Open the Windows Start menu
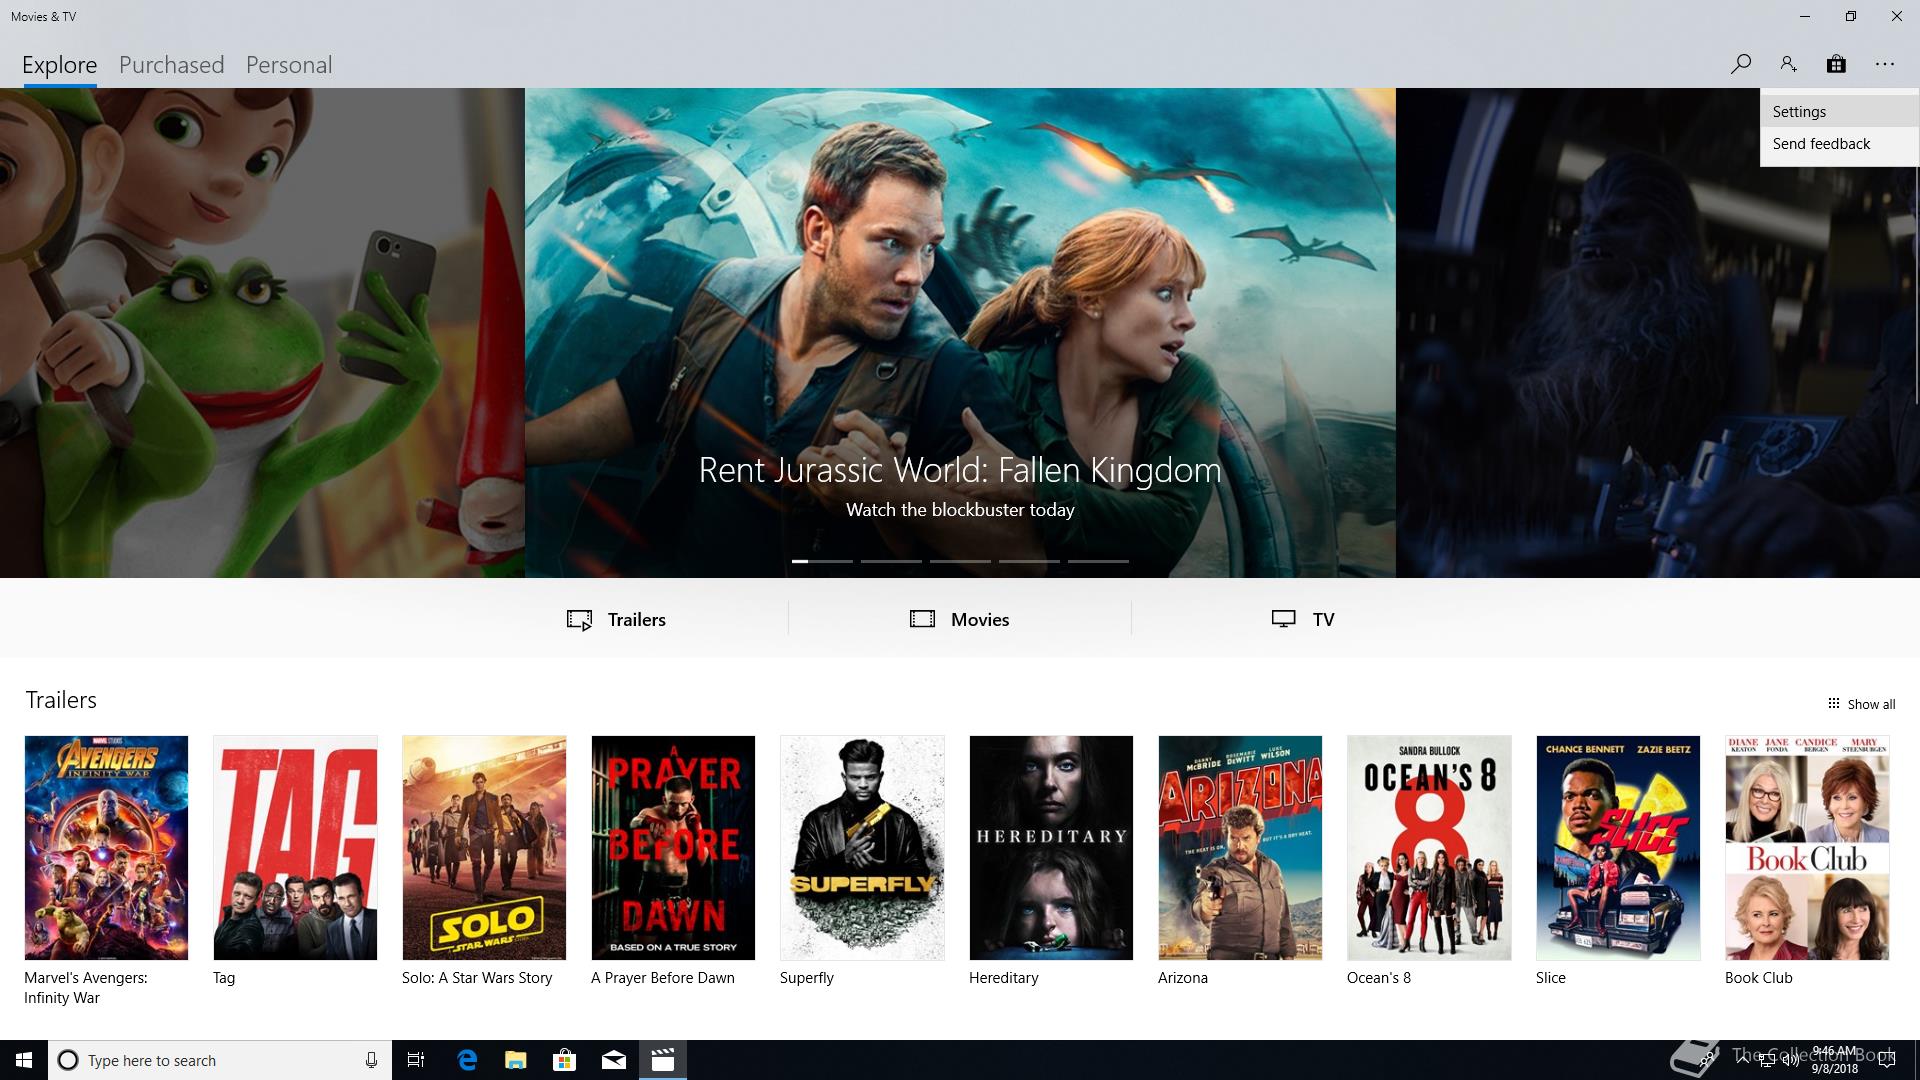 click(24, 1060)
